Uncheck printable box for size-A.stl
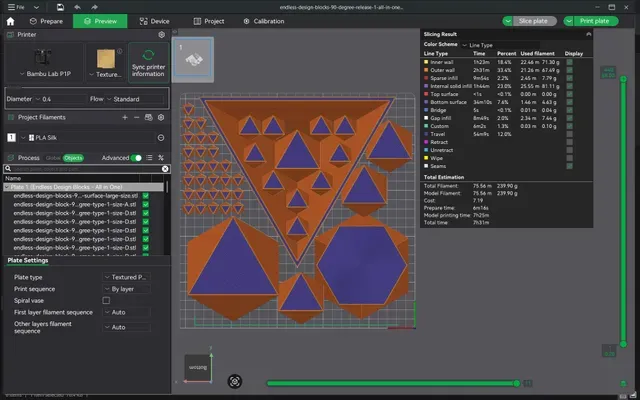640x400 pixels. (145, 204)
